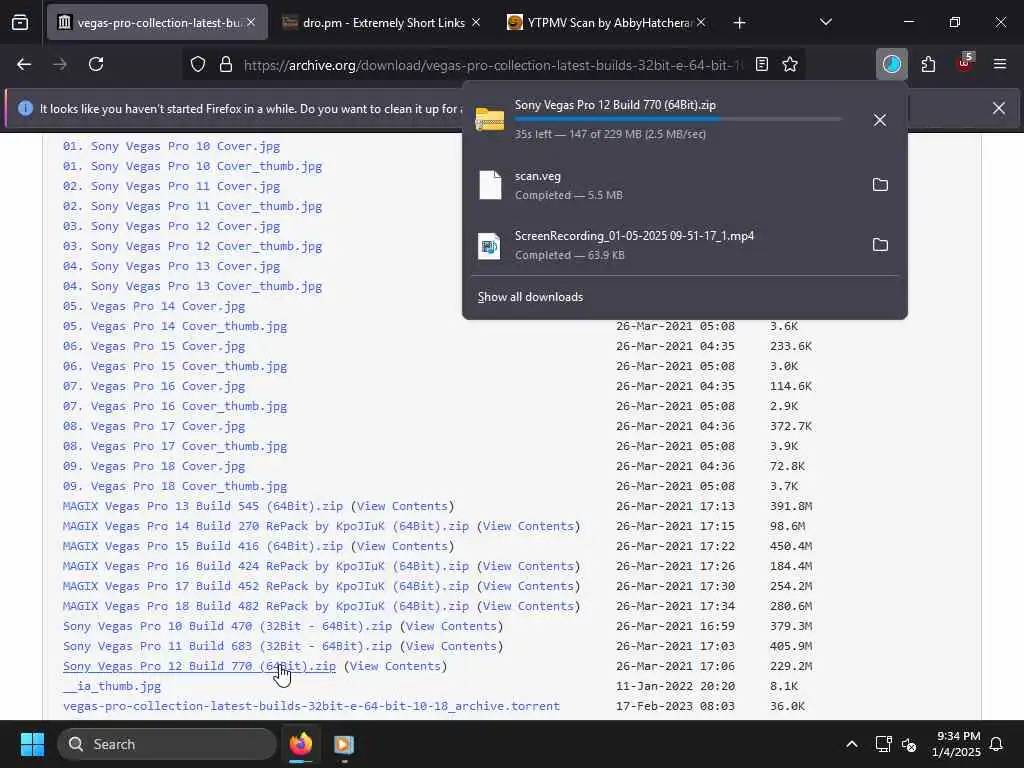Click the Sony Vegas download progress bar
Screen dimensions: 1024x768
pyautogui.click(x=678, y=120)
